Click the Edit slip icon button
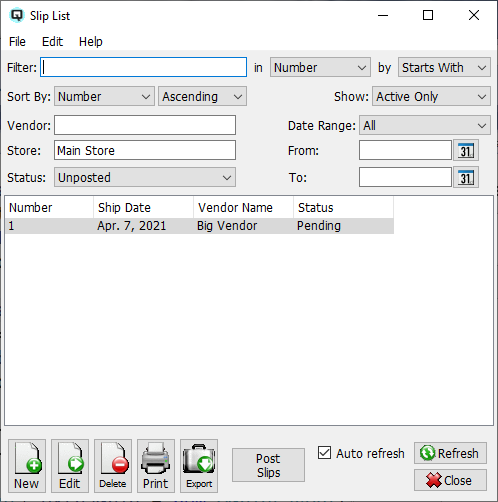This screenshot has width=498, height=502. (70, 465)
